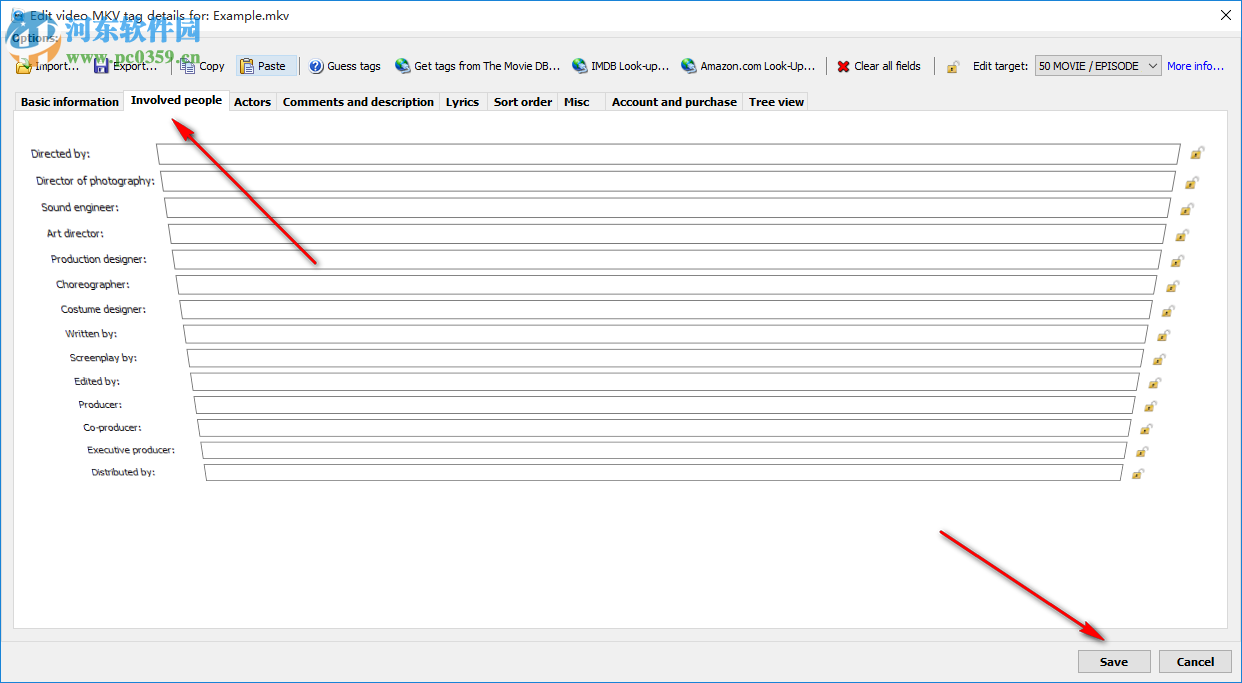1242x683 pixels.
Task: Toggle lock icon for Choreographer
Action: (x=1173, y=286)
